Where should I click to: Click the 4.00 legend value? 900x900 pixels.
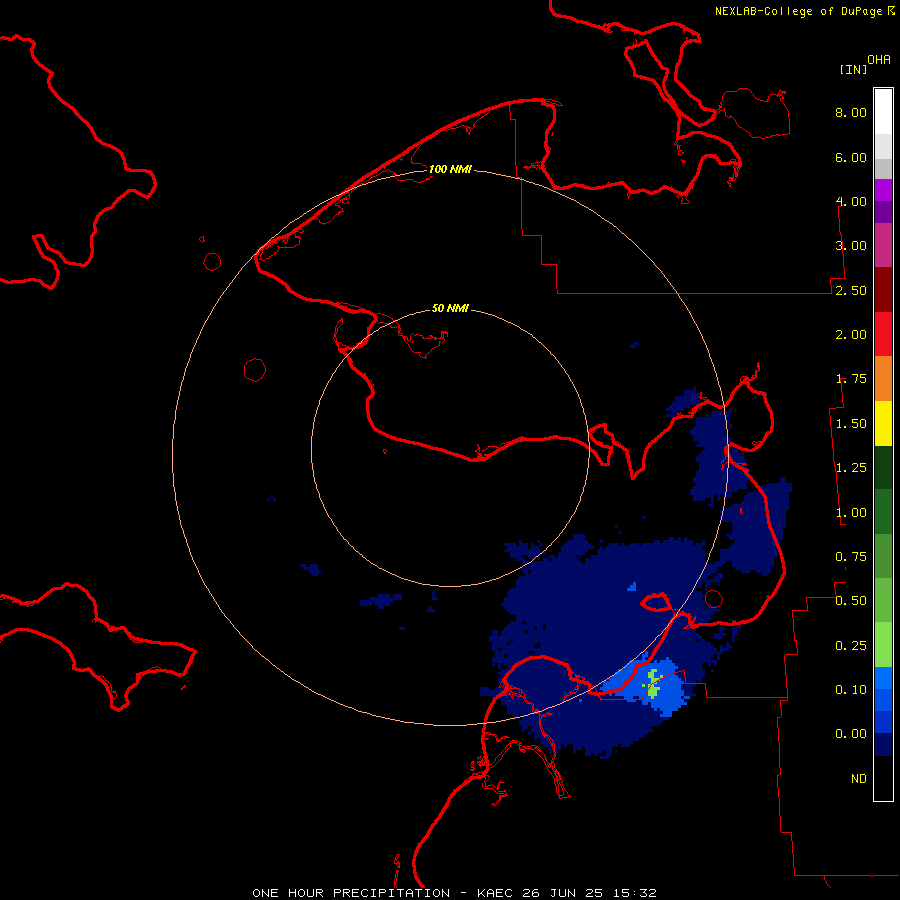(851, 201)
